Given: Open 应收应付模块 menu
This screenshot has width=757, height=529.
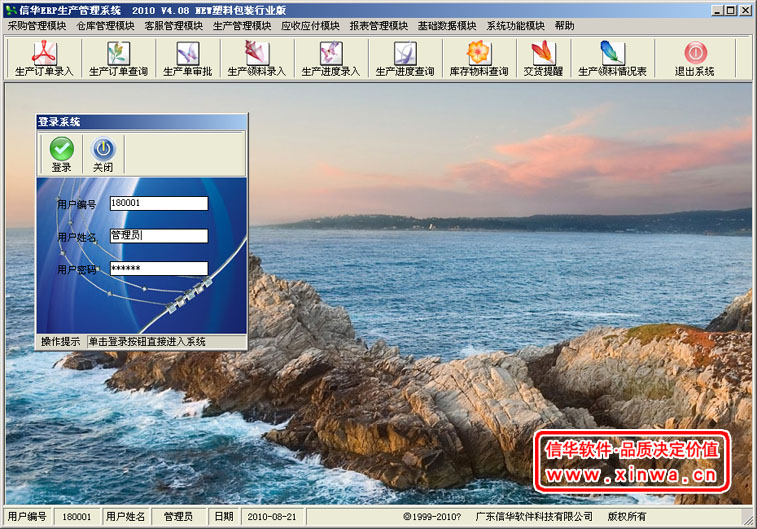Looking at the screenshot, I should coord(310,26).
